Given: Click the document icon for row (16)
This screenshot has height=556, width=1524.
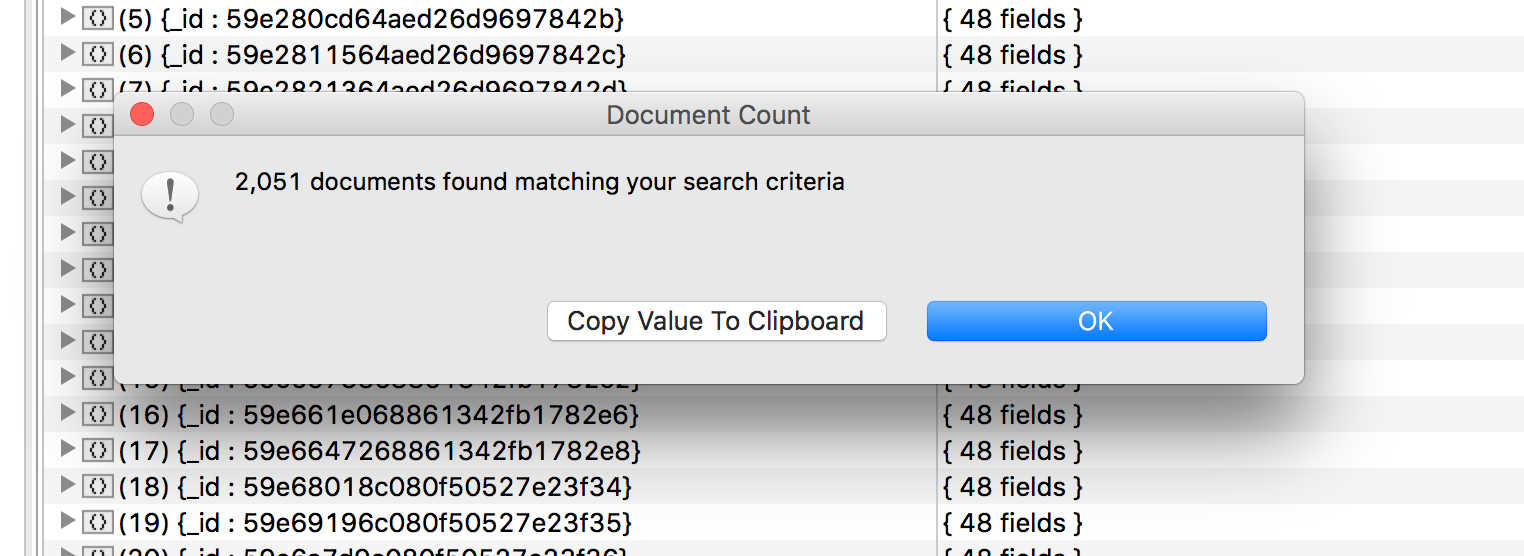Looking at the screenshot, I should coord(97,414).
